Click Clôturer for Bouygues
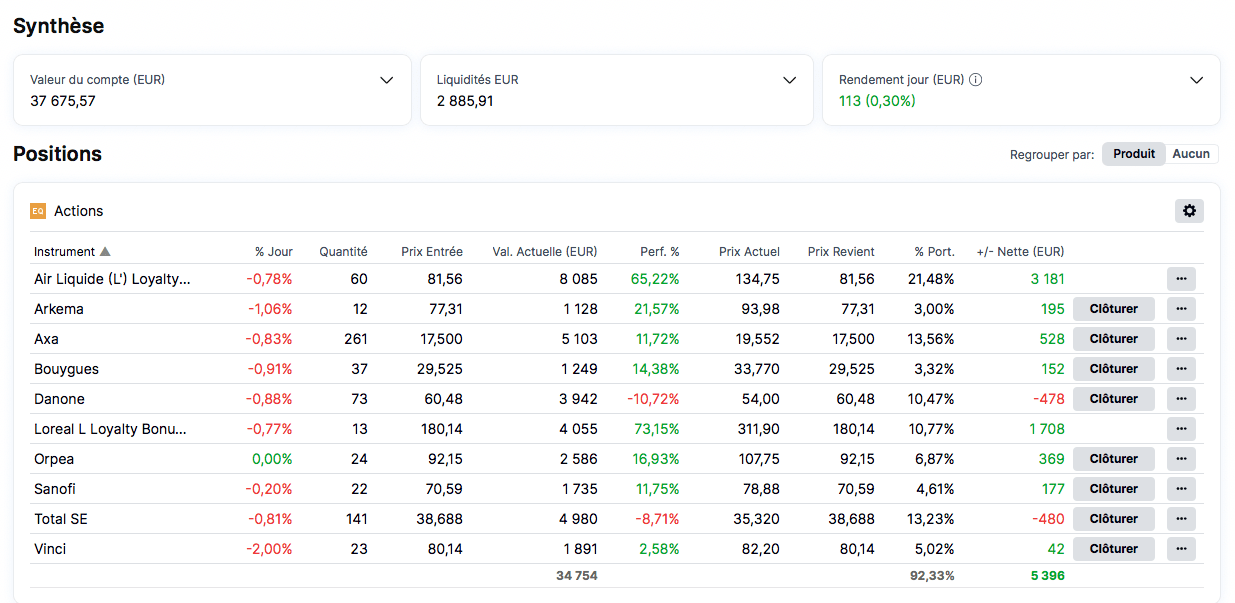Viewport: 1235px width, 603px height. click(x=1114, y=369)
